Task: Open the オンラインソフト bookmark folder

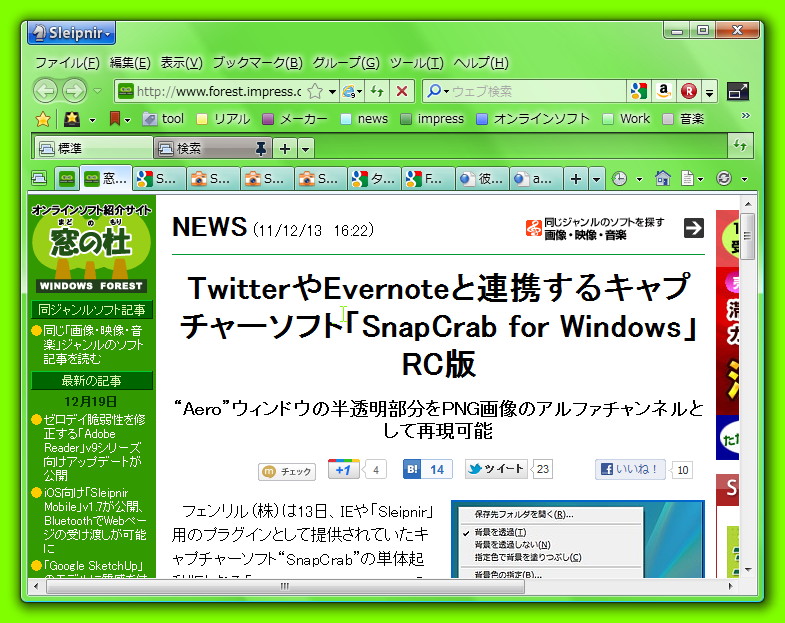Action: point(533,119)
